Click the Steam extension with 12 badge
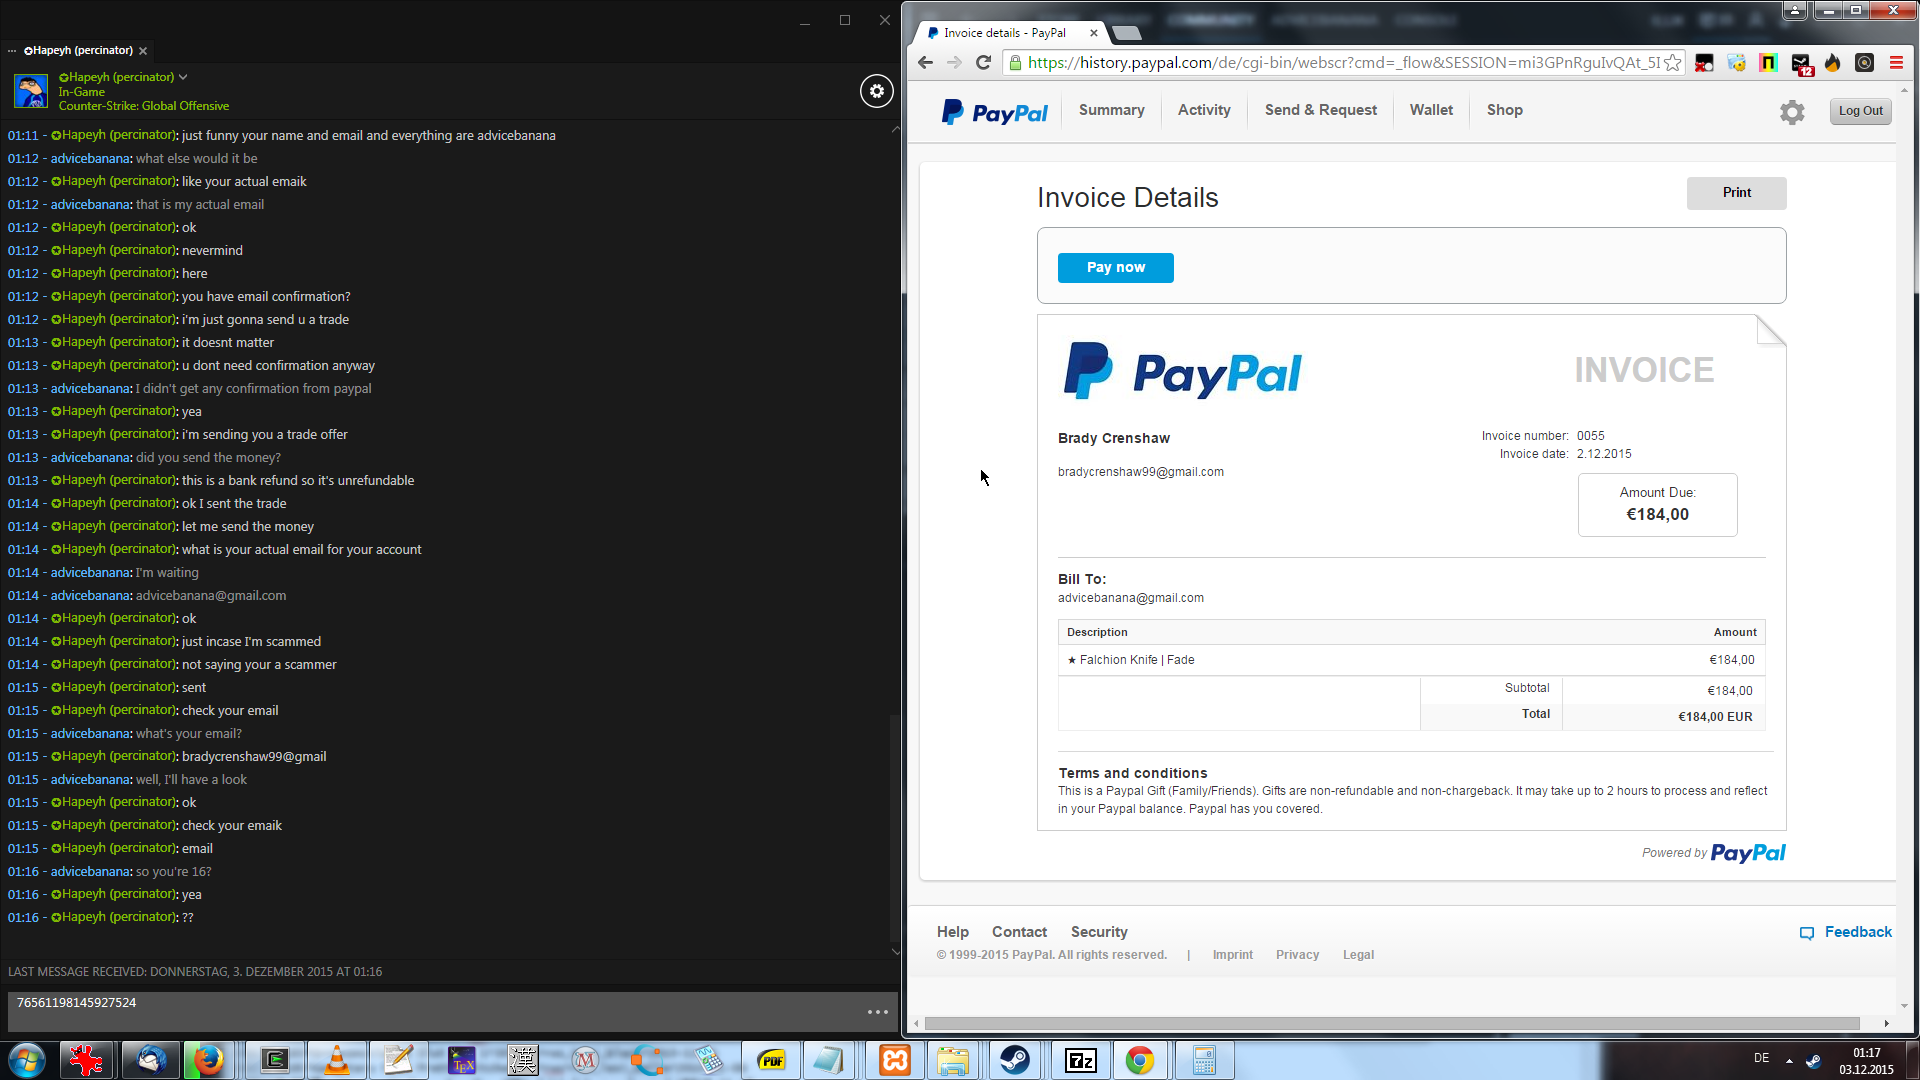 (x=1800, y=63)
